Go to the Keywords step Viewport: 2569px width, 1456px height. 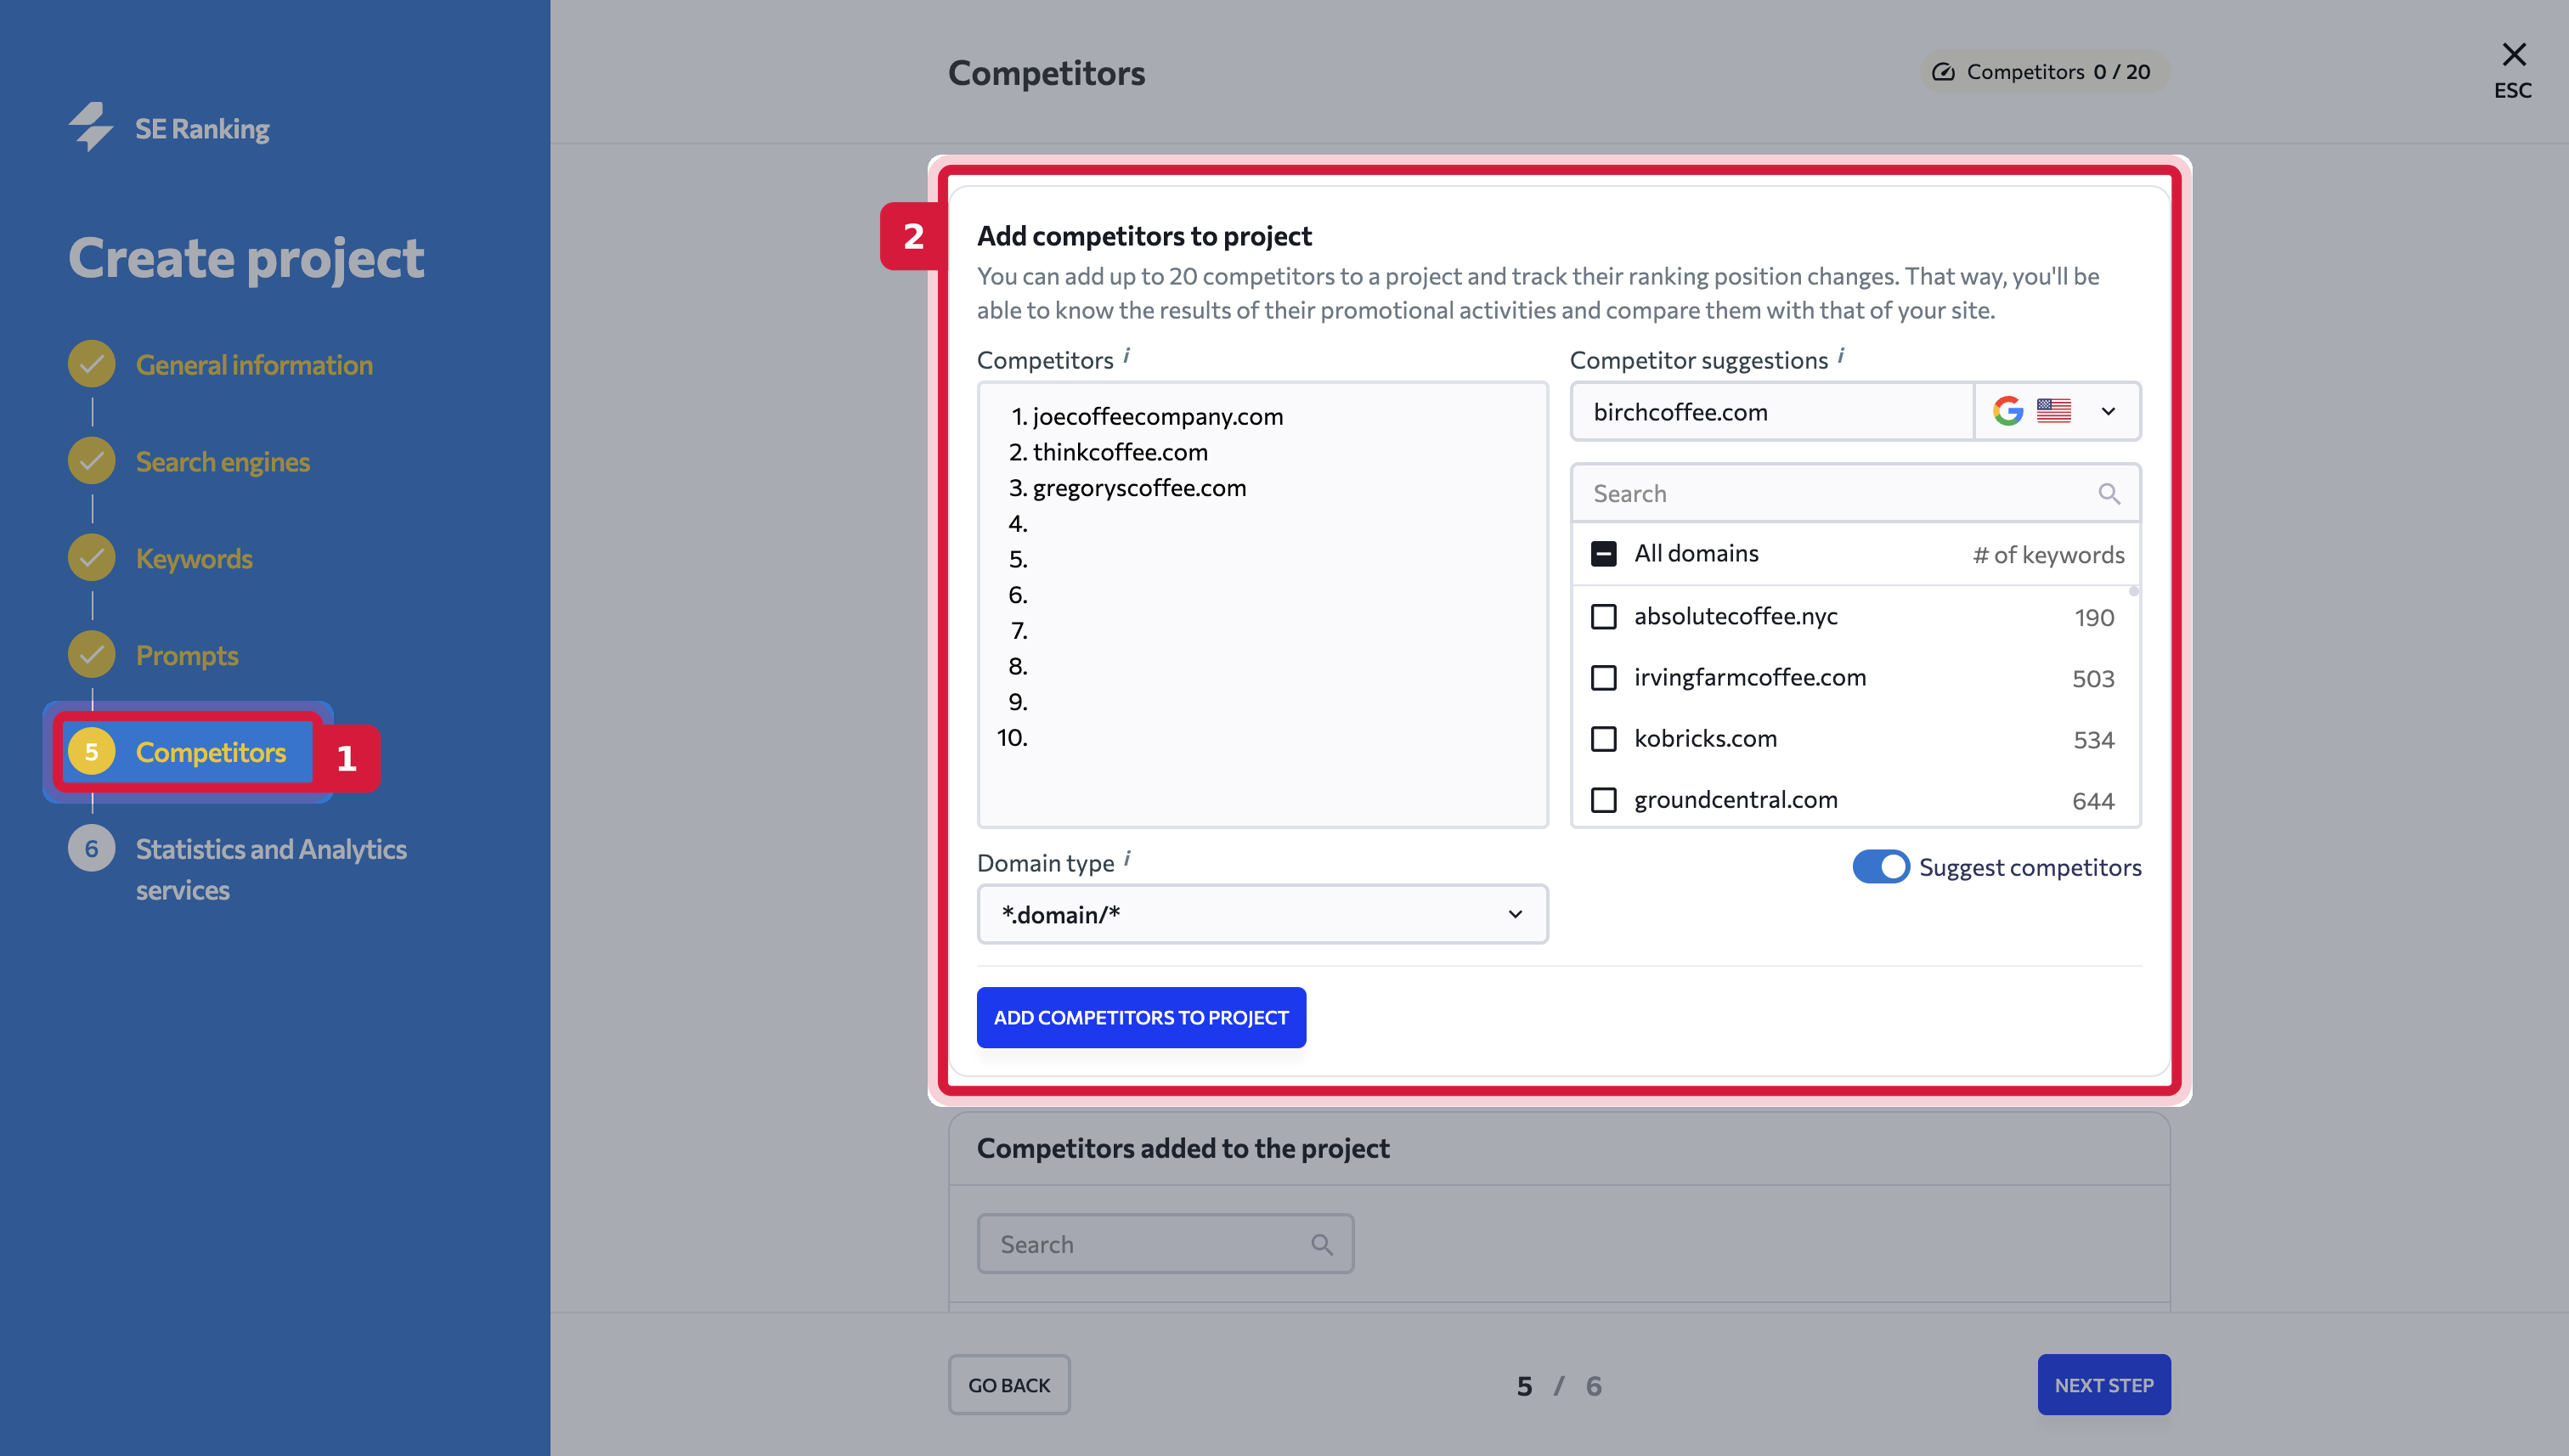click(x=194, y=558)
